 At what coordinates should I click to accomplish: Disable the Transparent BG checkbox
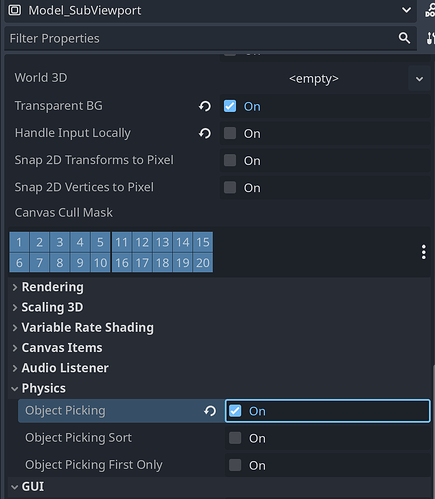230,106
